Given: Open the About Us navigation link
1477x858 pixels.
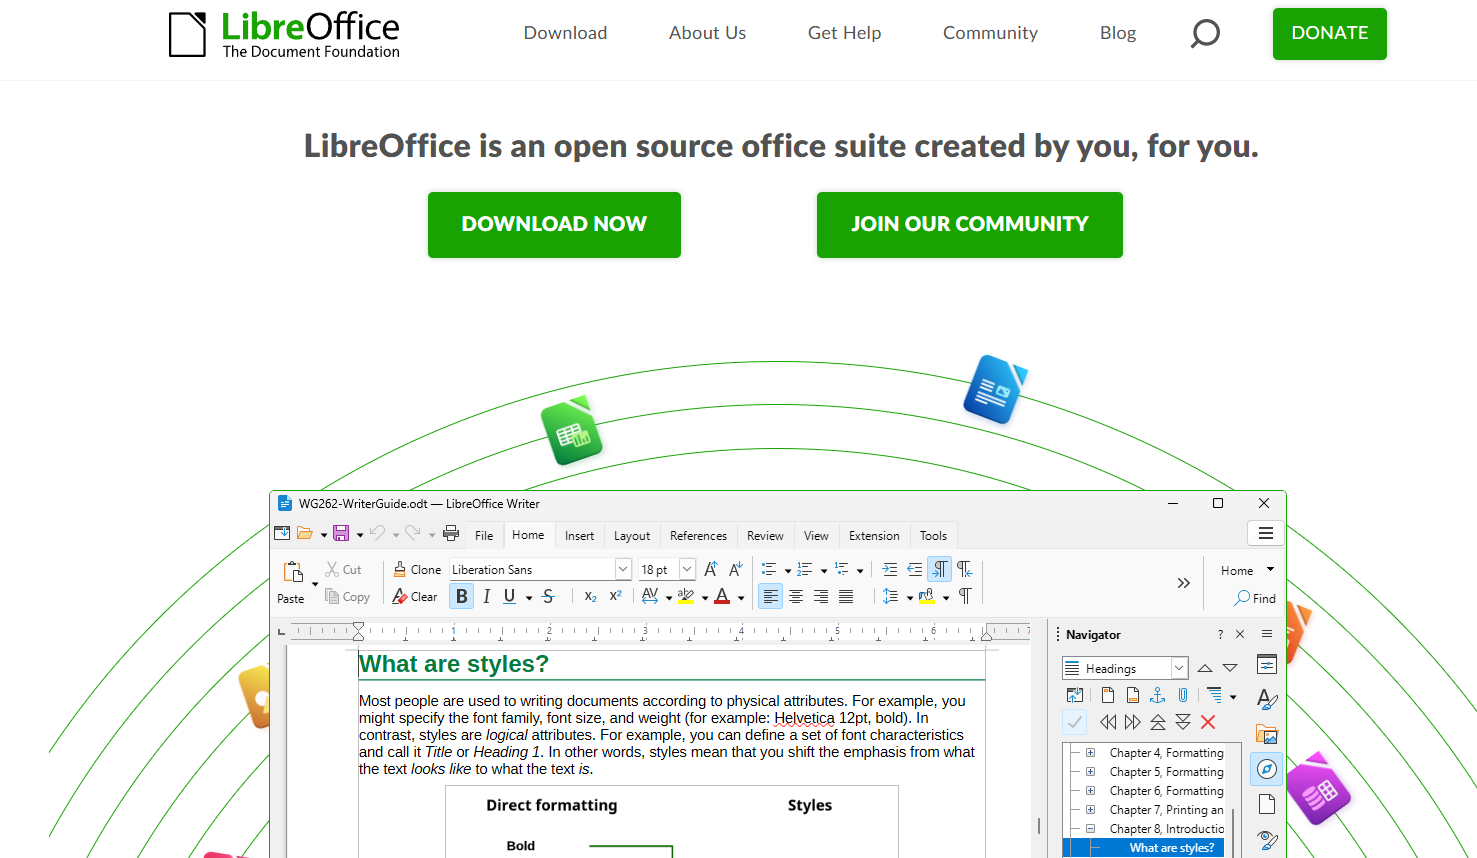Looking at the screenshot, I should pyautogui.click(x=708, y=33).
